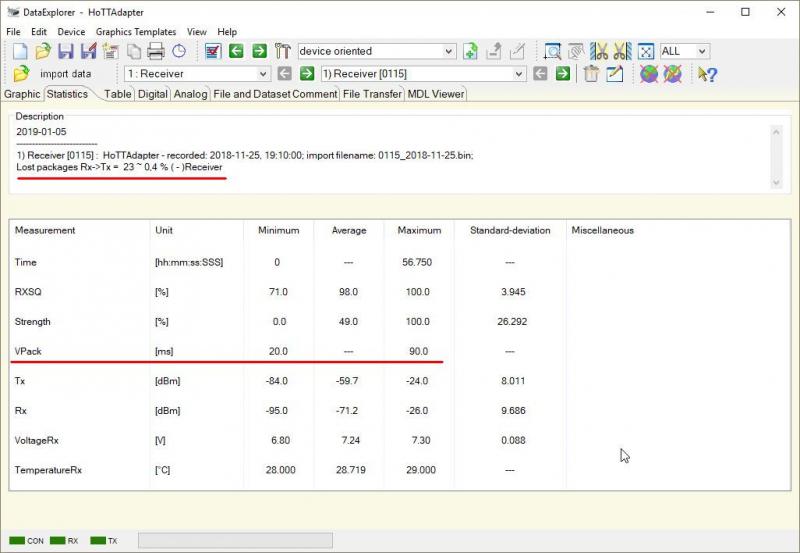Click the fit-to-window zoom icon

pyautogui.click(x=646, y=51)
